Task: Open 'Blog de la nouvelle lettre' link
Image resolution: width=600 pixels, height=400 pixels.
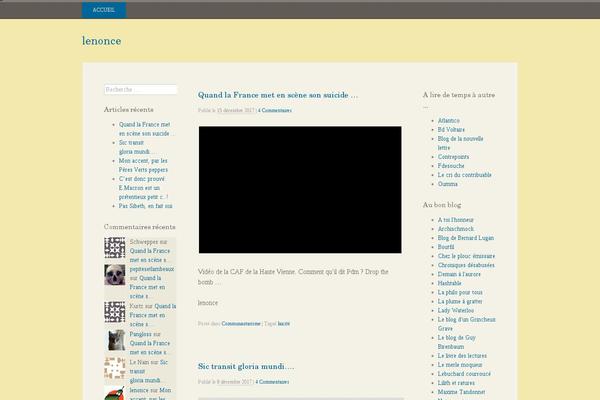Action: (x=460, y=143)
